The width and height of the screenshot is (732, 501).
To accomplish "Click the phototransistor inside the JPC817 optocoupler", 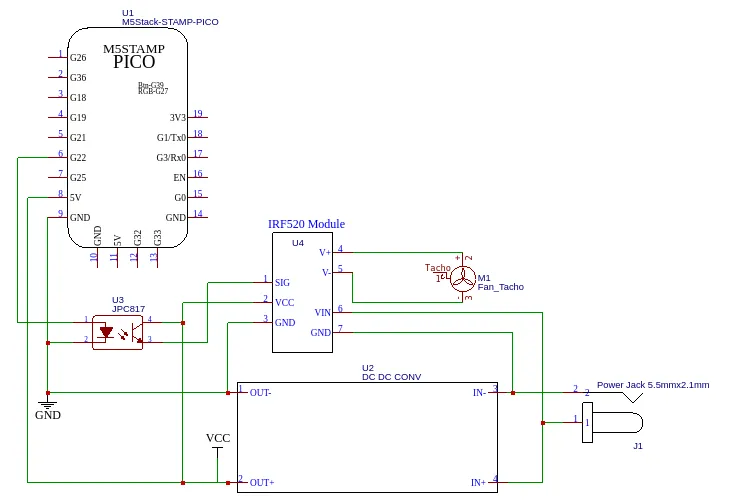I will [x=137, y=332].
